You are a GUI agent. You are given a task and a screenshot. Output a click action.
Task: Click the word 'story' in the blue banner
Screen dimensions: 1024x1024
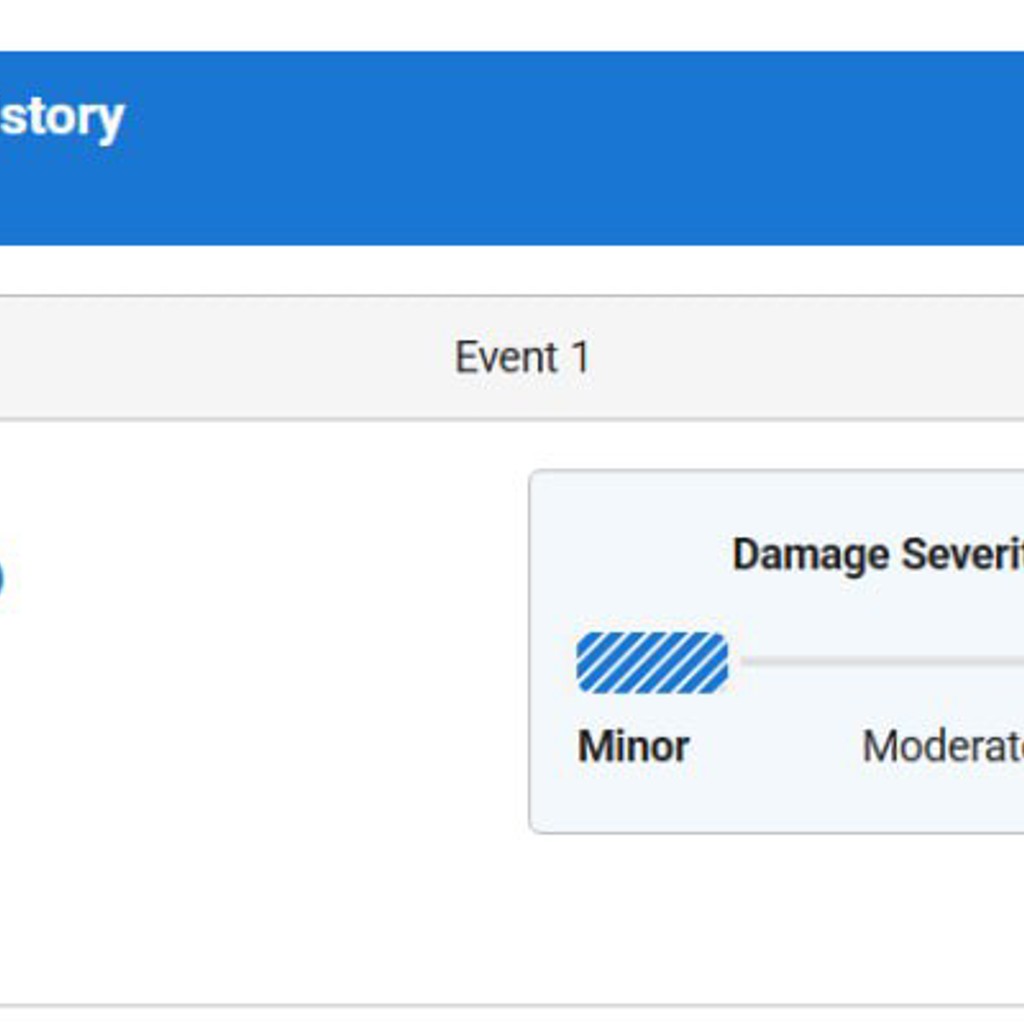(x=61, y=119)
